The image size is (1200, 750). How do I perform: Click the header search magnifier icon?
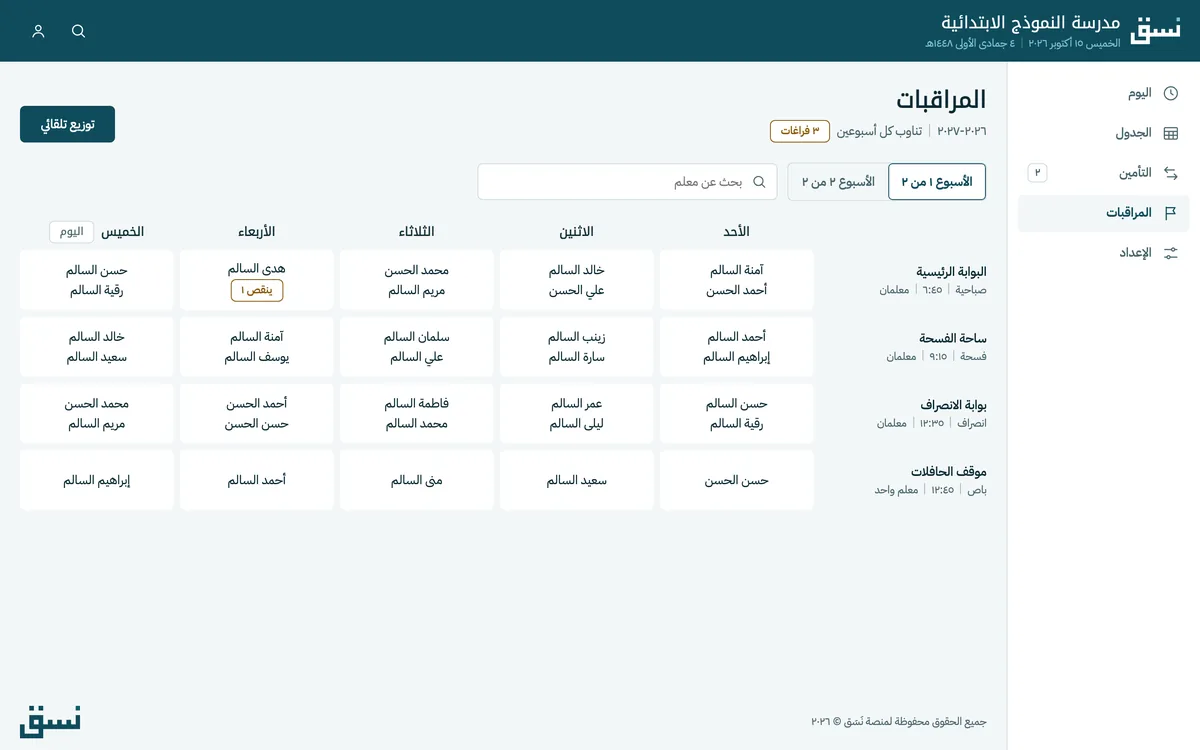click(x=79, y=31)
